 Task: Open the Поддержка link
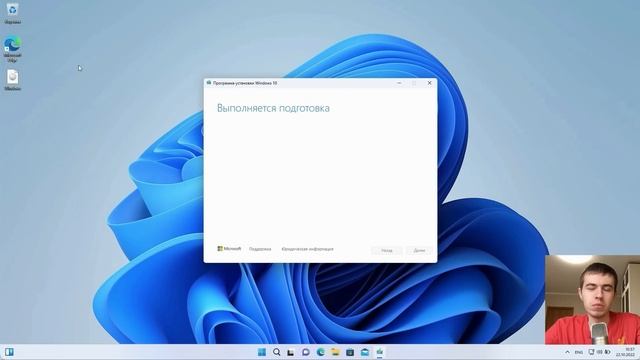pos(260,249)
